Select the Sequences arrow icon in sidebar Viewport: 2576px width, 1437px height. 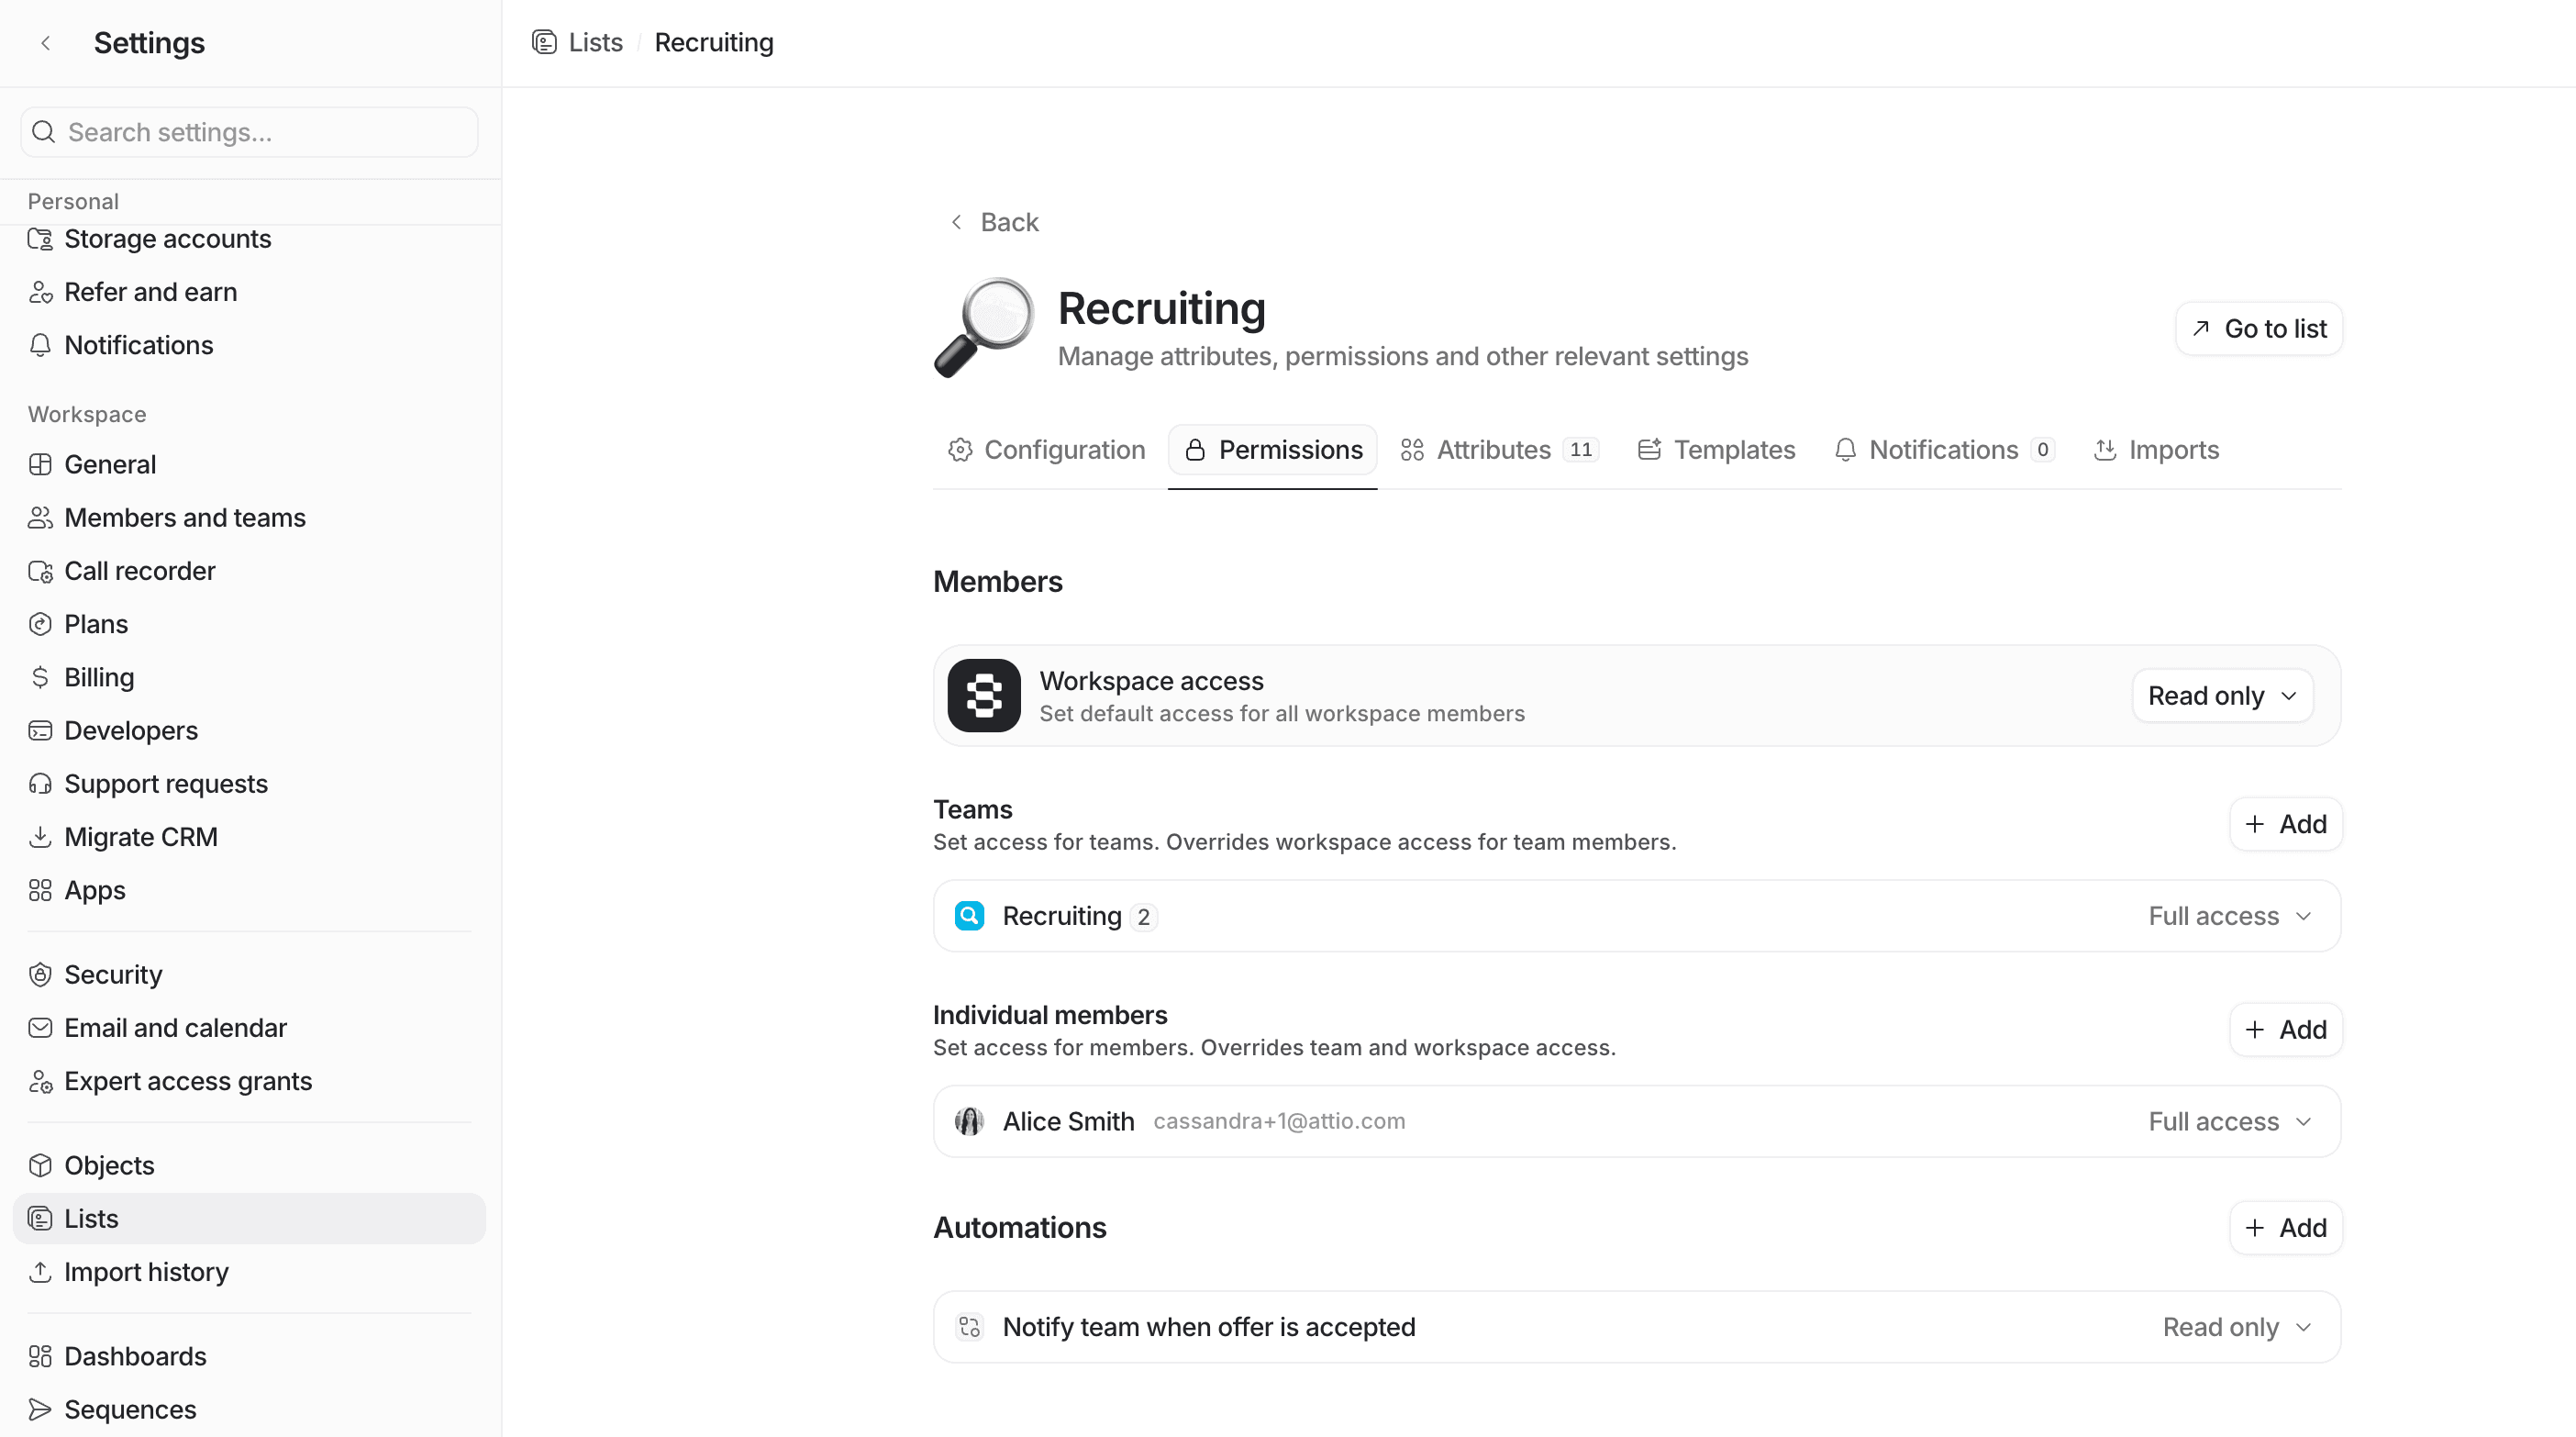pyautogui.click(x=40, y=1409)
